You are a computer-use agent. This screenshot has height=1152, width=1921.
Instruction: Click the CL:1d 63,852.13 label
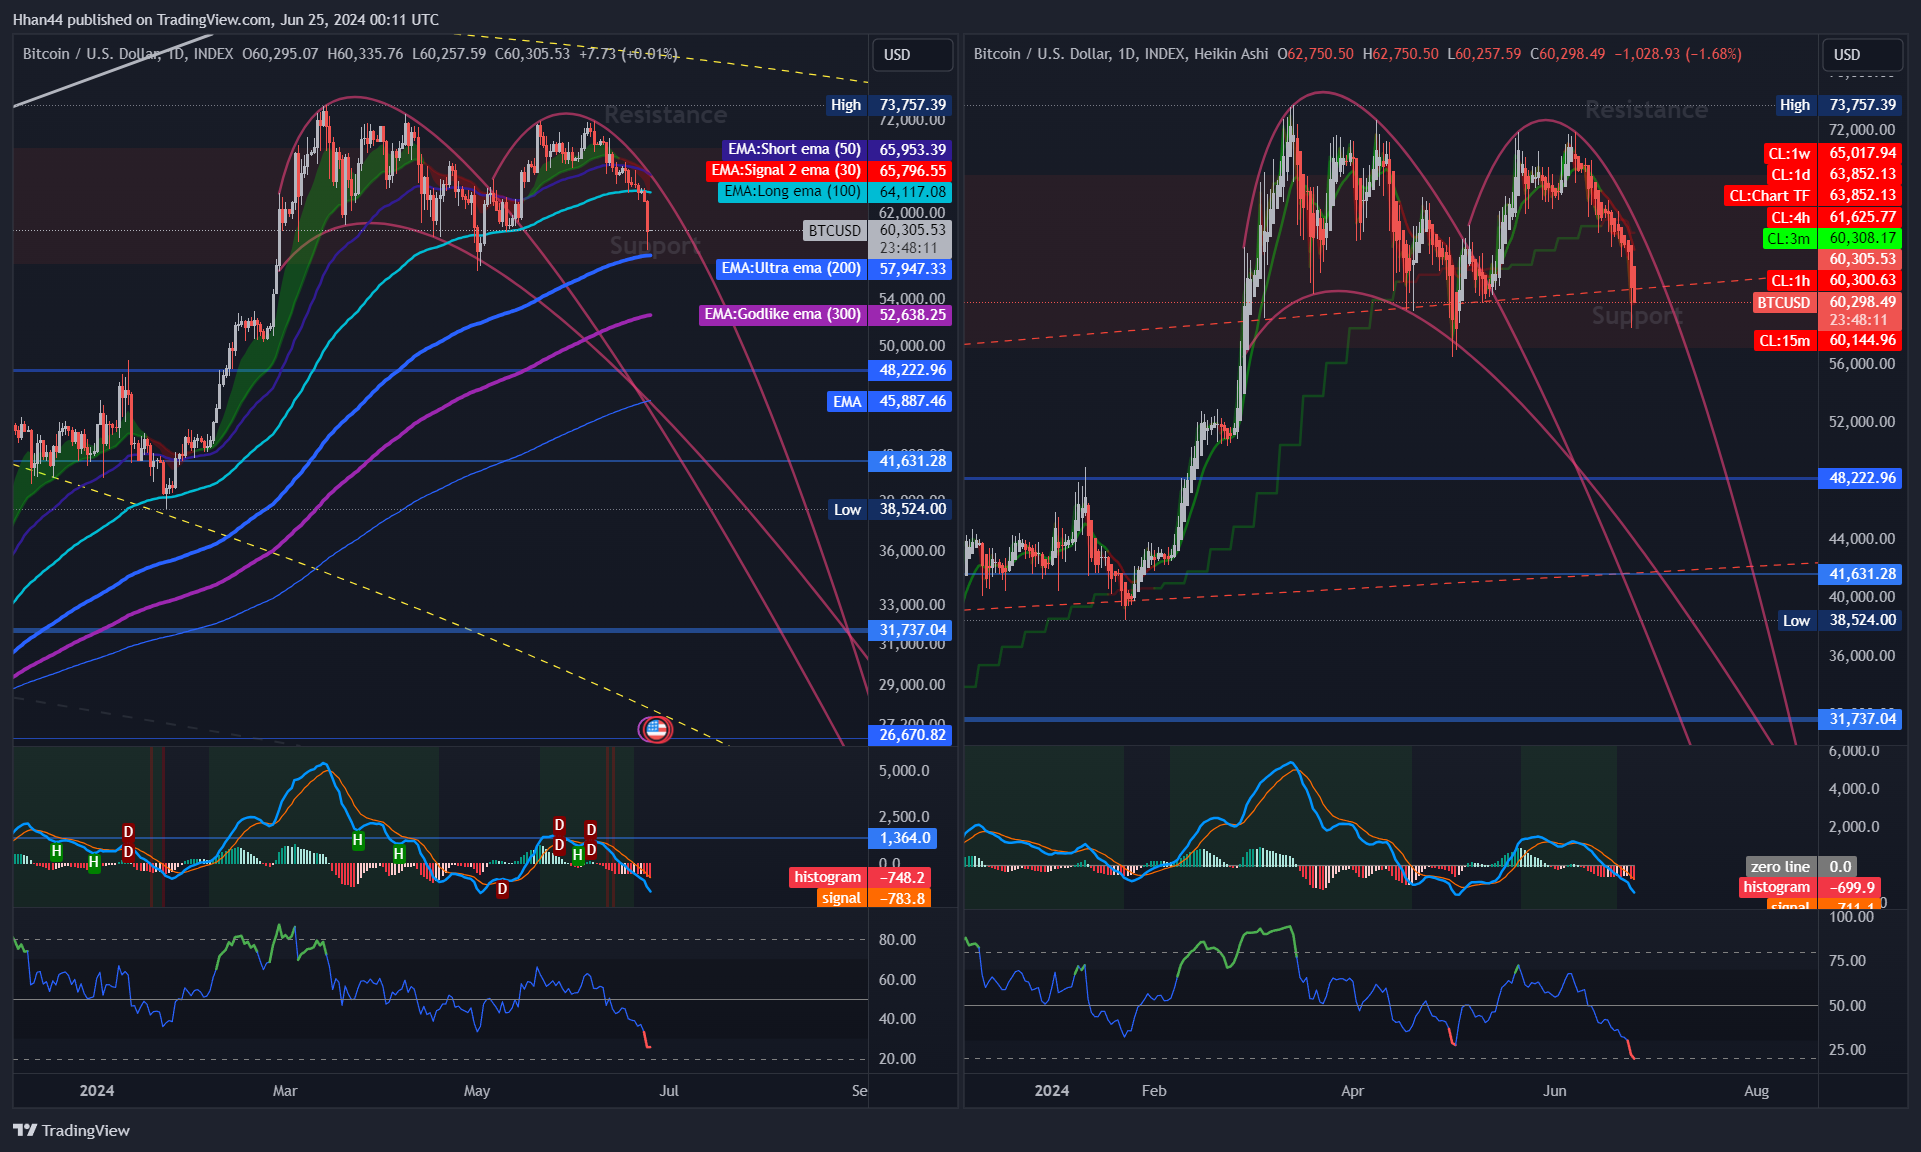[1834, 175]
